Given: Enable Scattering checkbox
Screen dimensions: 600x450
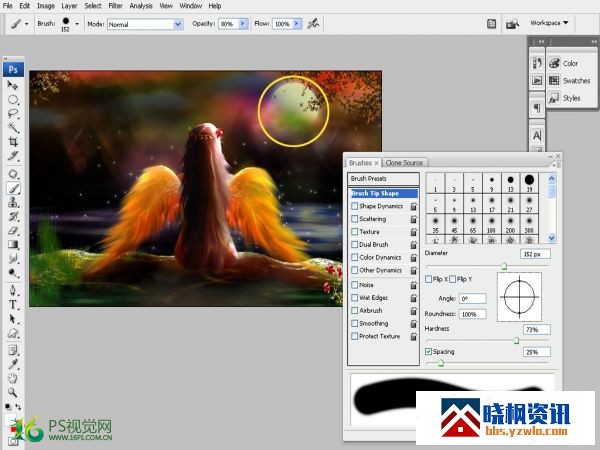Looking at the screenshot, I should click(355, 219).
